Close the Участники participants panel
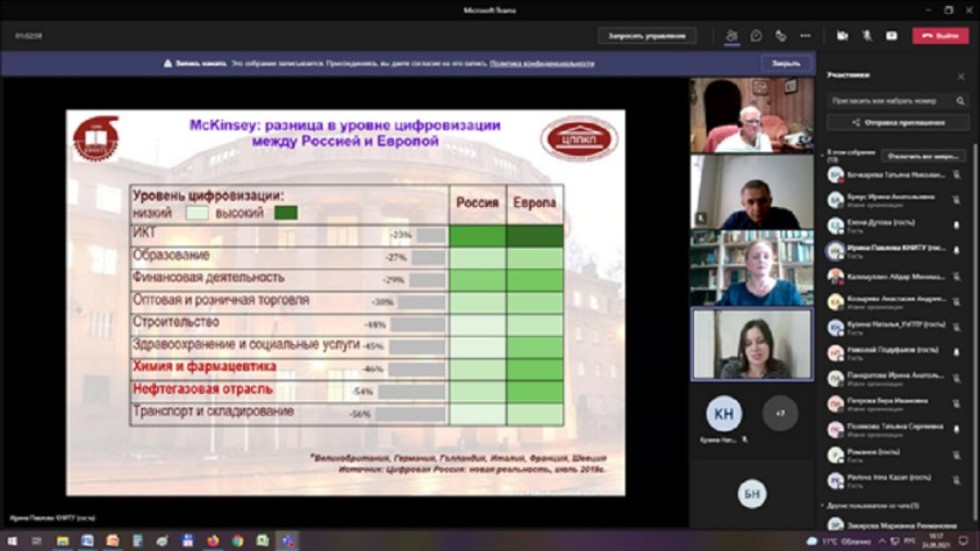 pos(961,76)
